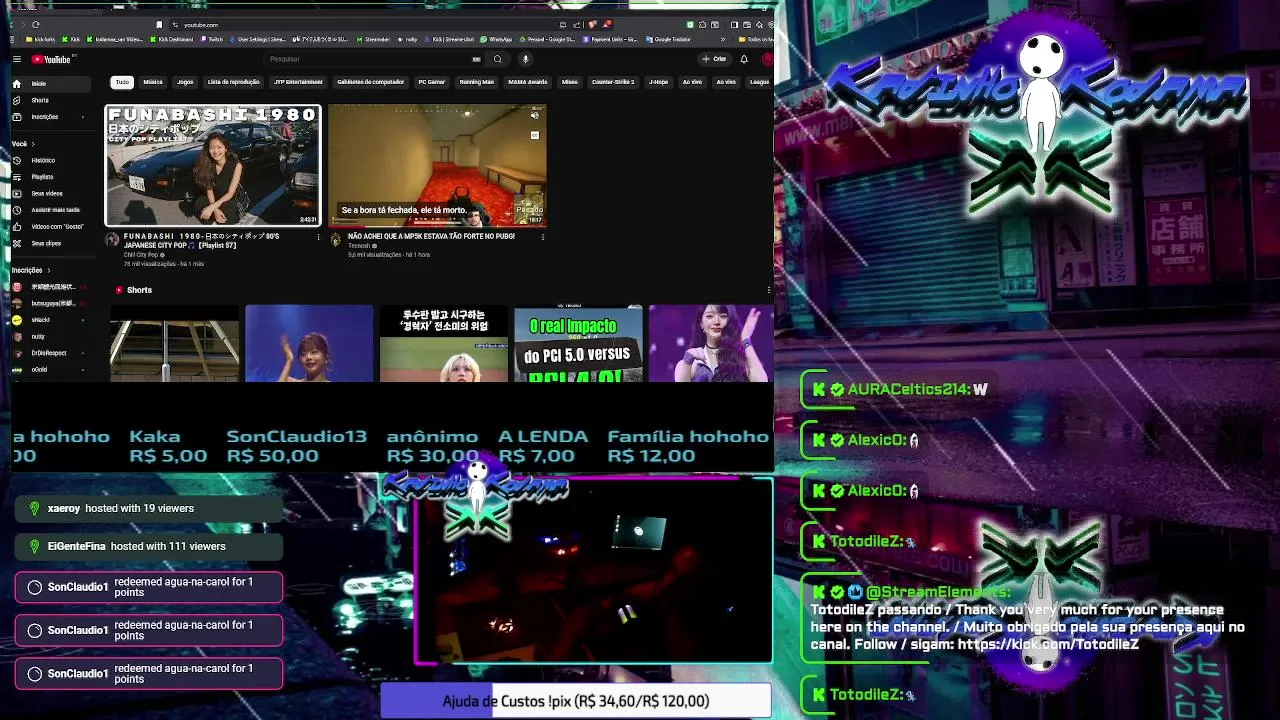Image resolution: width=1280 pixels, height=720 pixels.
Task: Click the YouTube logo
Action: tap(51, 59)
